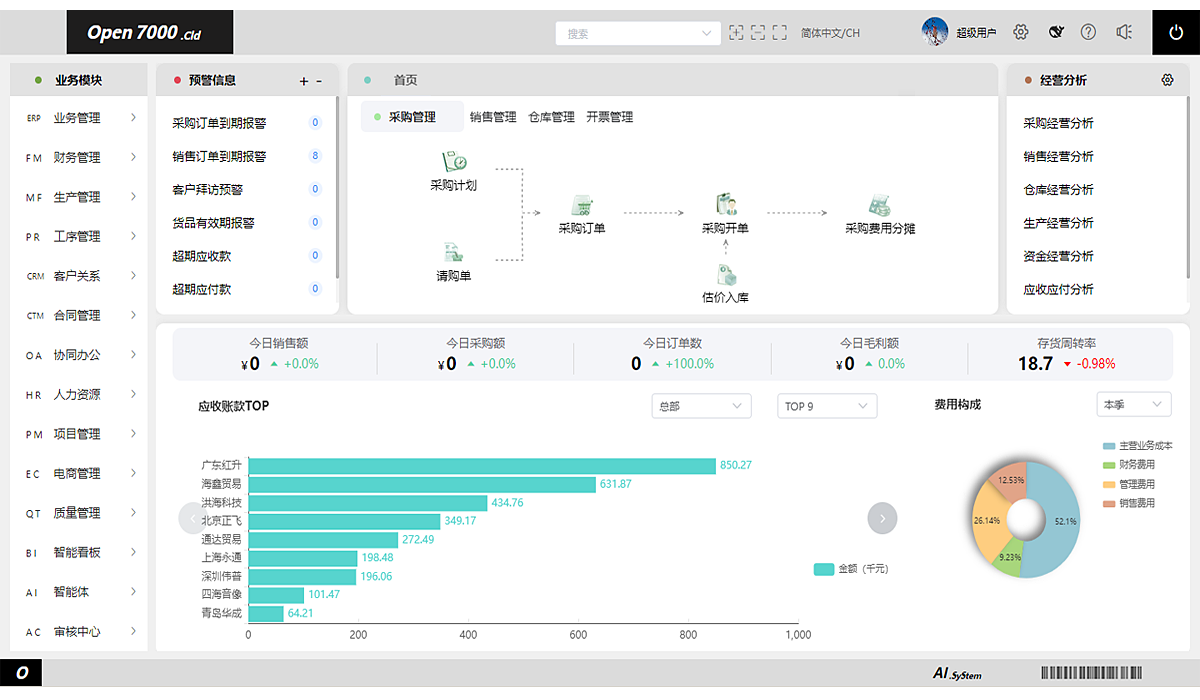Viewport: 1200px width, 700px height.
Task: Open the 本季 period dropdown
Action: click(1134, 405)
